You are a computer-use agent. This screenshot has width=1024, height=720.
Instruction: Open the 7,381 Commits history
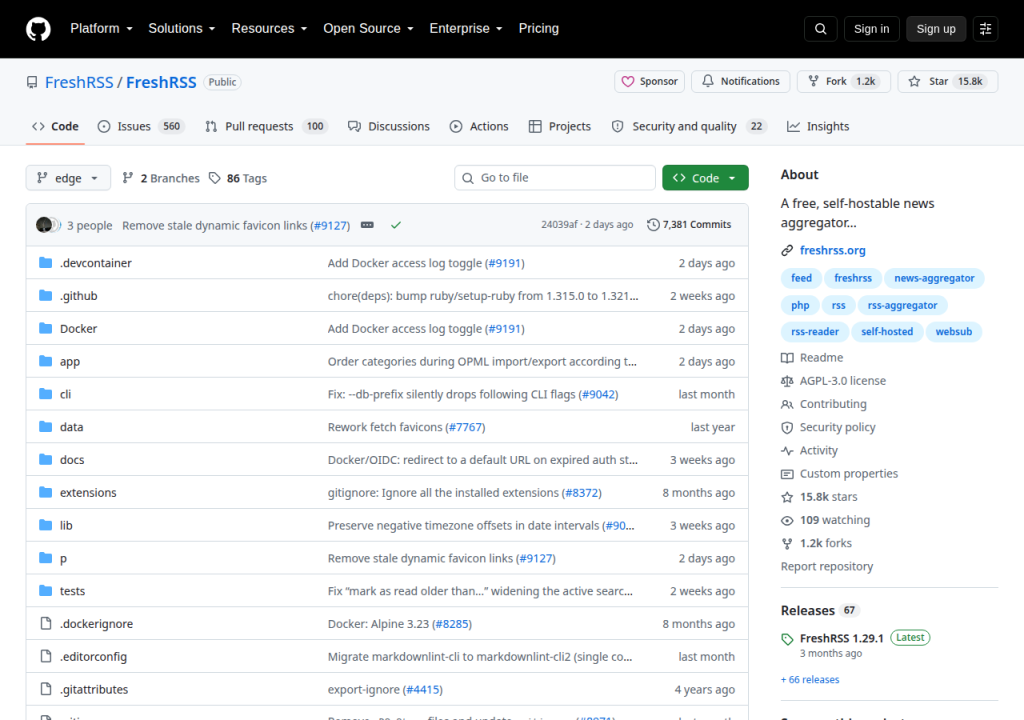(x=689, y=225)
